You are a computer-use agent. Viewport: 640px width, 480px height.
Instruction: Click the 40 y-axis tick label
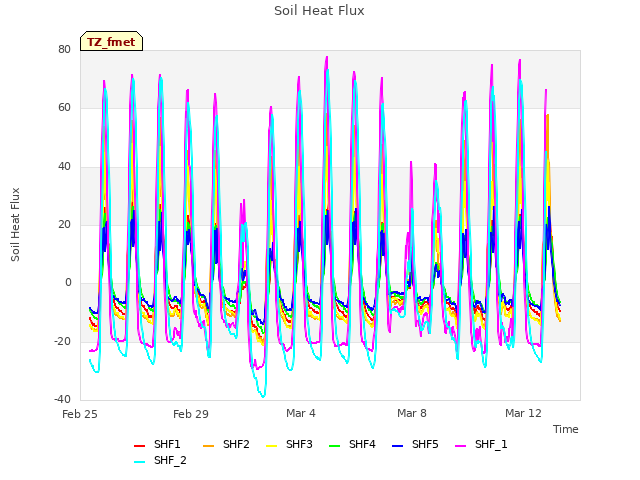64,166
